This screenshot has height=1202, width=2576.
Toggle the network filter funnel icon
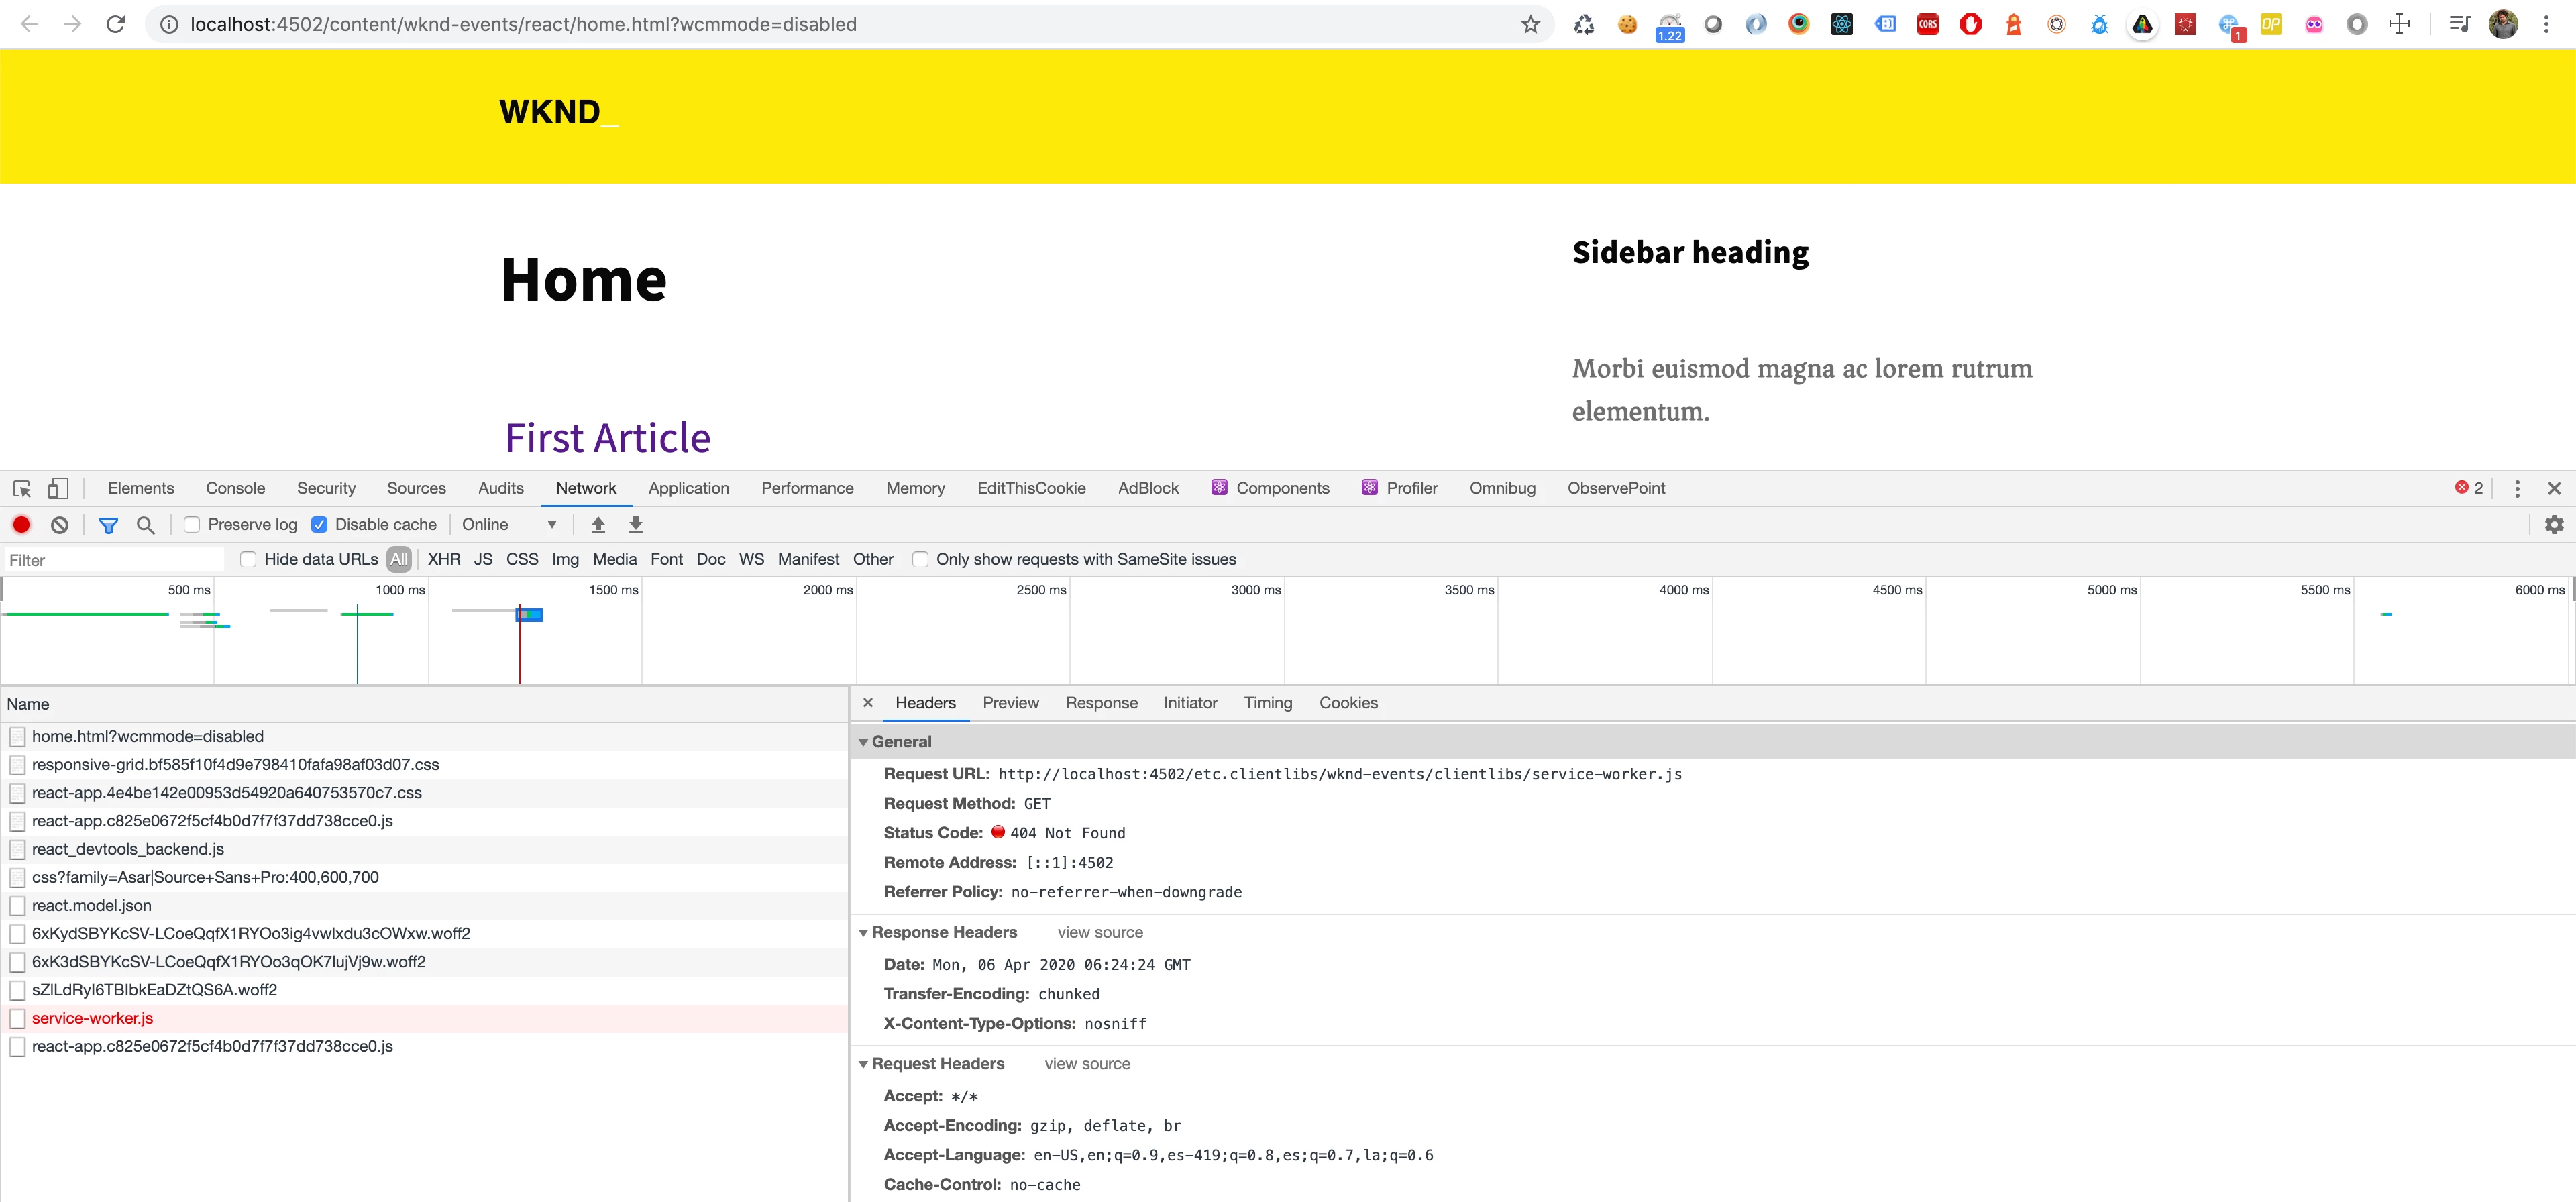point(108,524)
